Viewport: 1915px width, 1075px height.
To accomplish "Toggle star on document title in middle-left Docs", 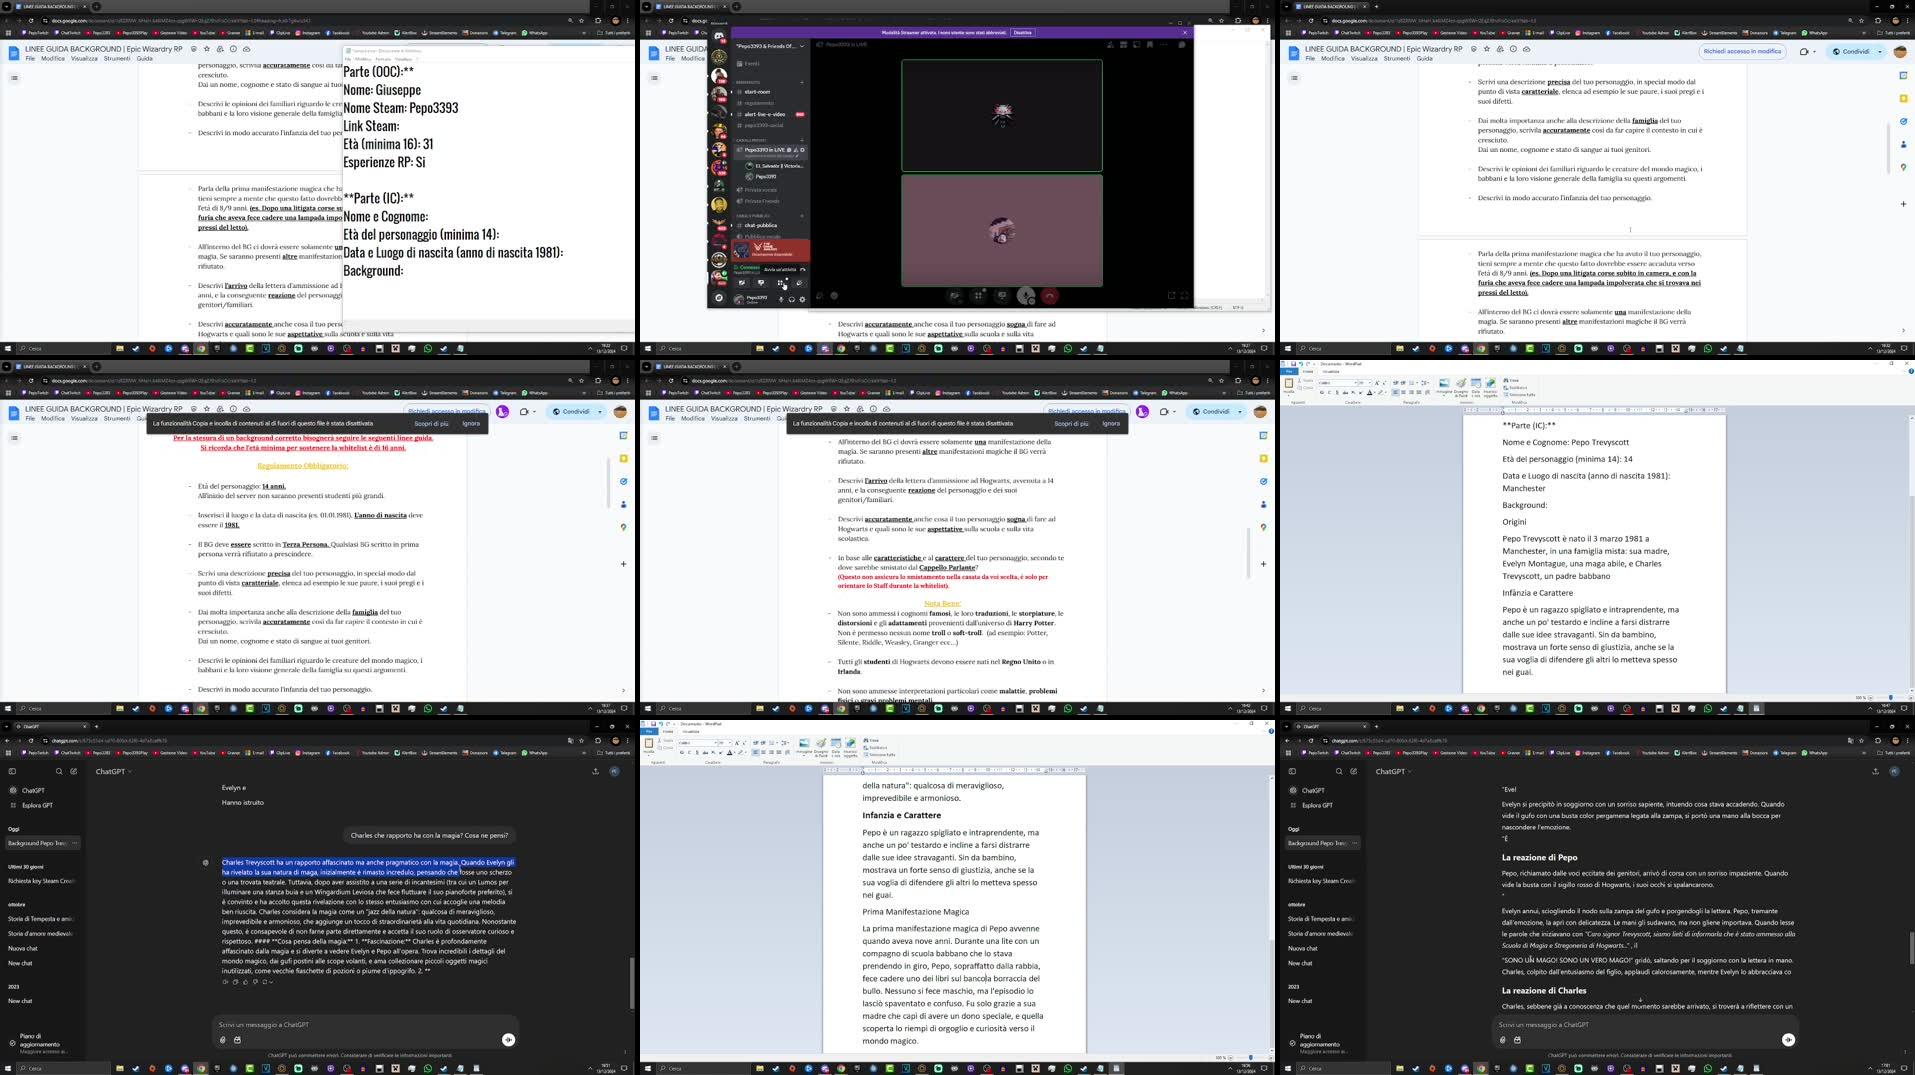I will (x=207, y=409).
